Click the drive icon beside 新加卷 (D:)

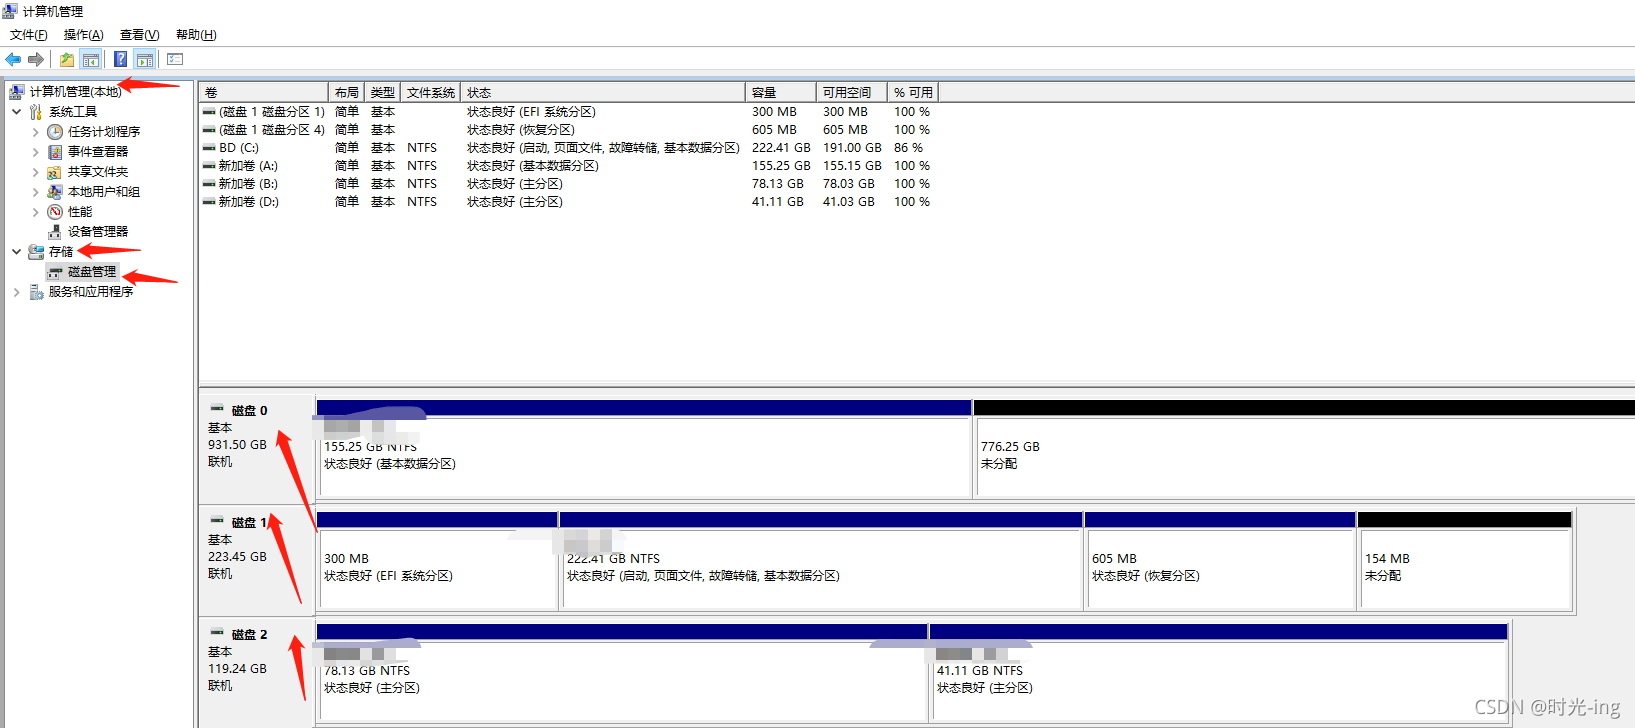(209, 202)
